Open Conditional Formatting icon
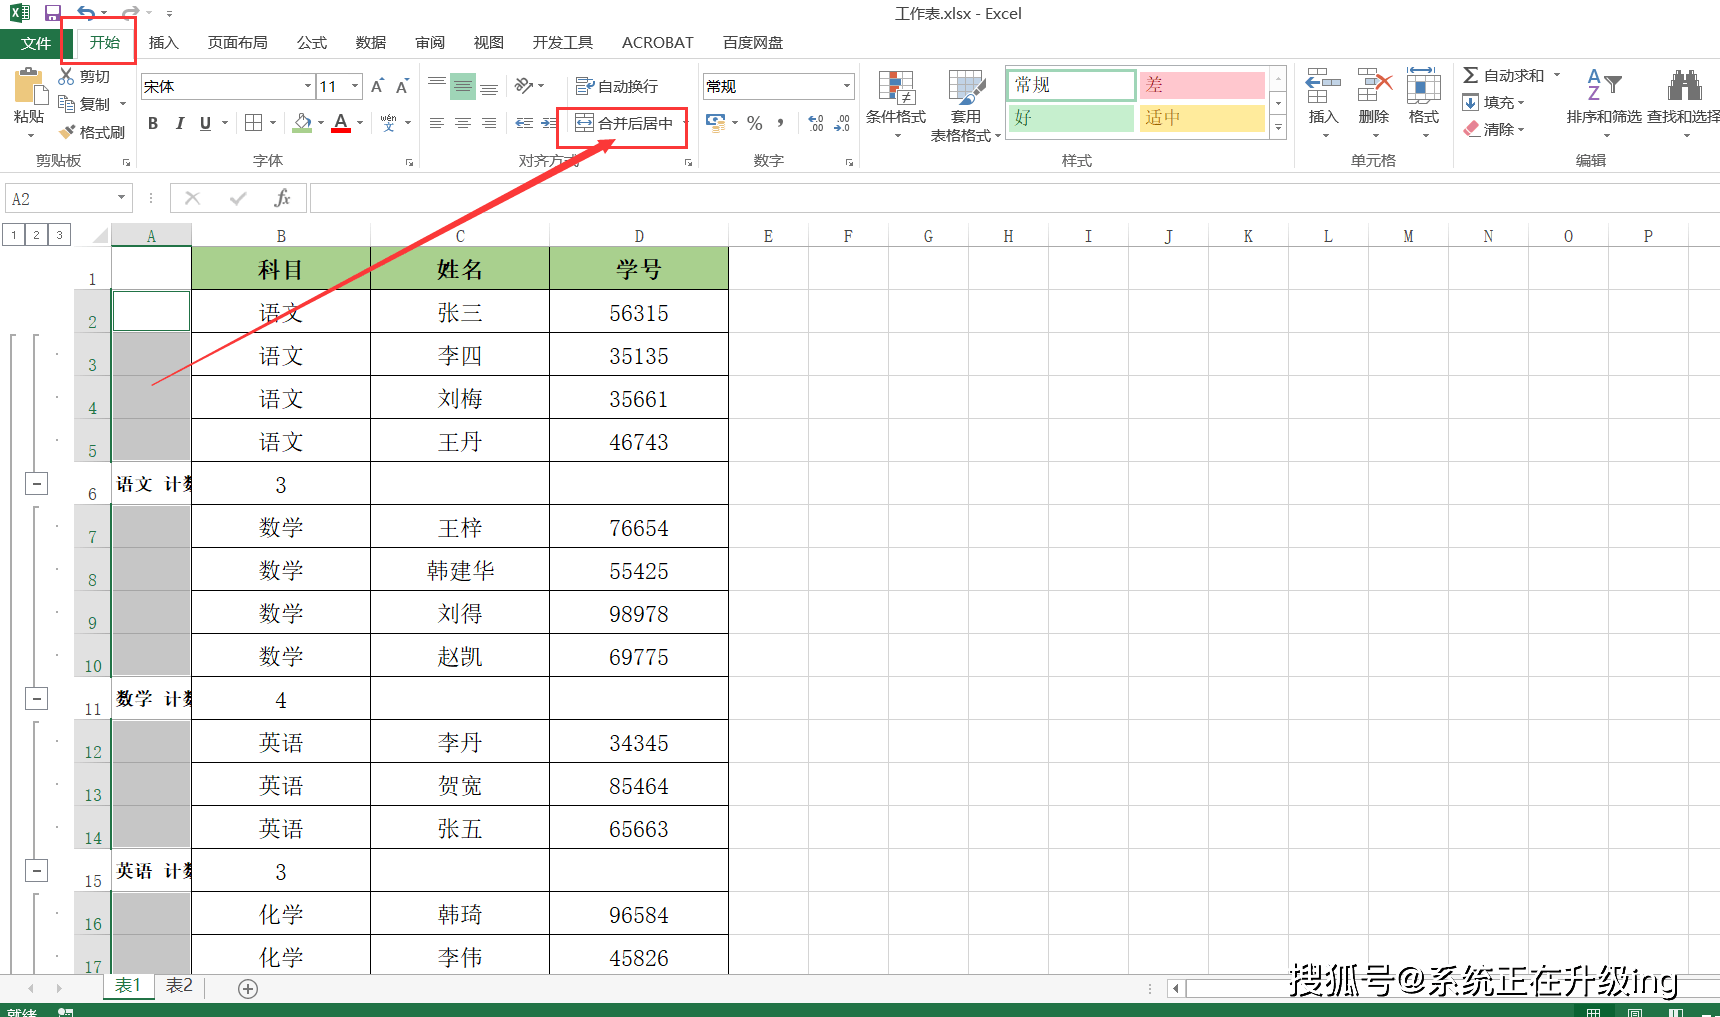Screen dimensions: 1720x1017 (x=895, y=90)
